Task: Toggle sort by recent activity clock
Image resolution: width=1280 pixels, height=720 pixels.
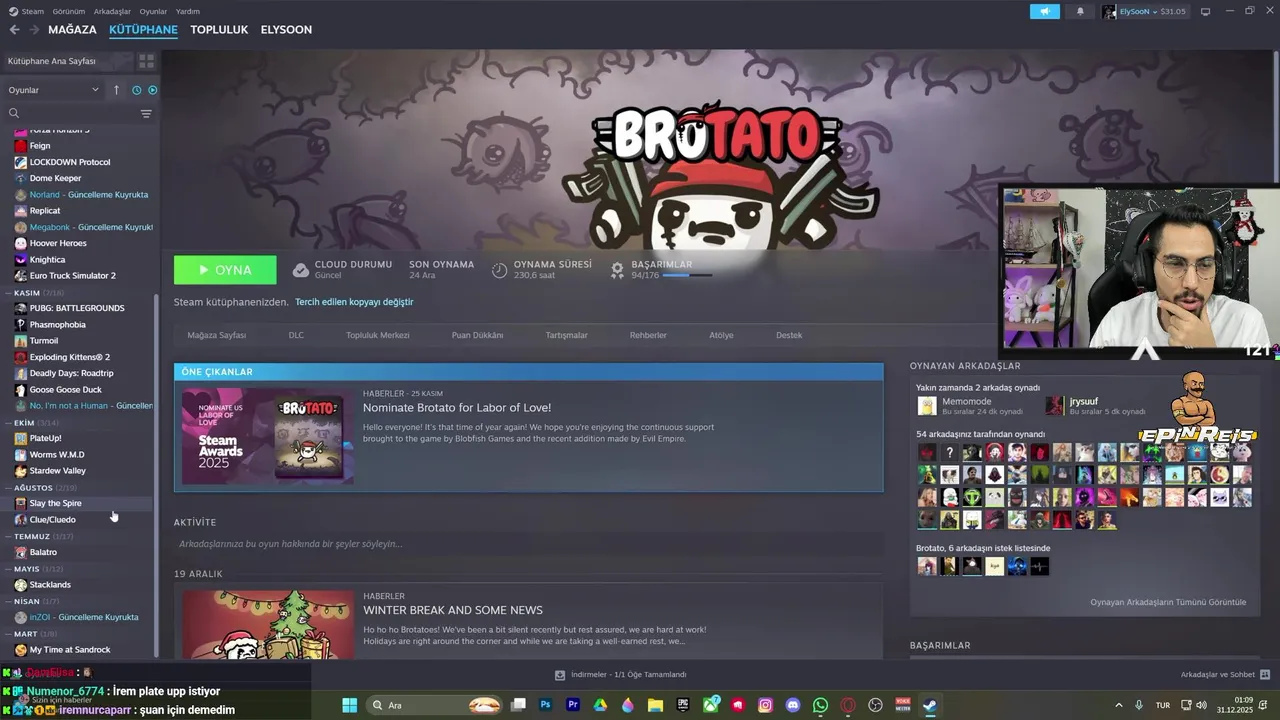Action: [137, 90]
